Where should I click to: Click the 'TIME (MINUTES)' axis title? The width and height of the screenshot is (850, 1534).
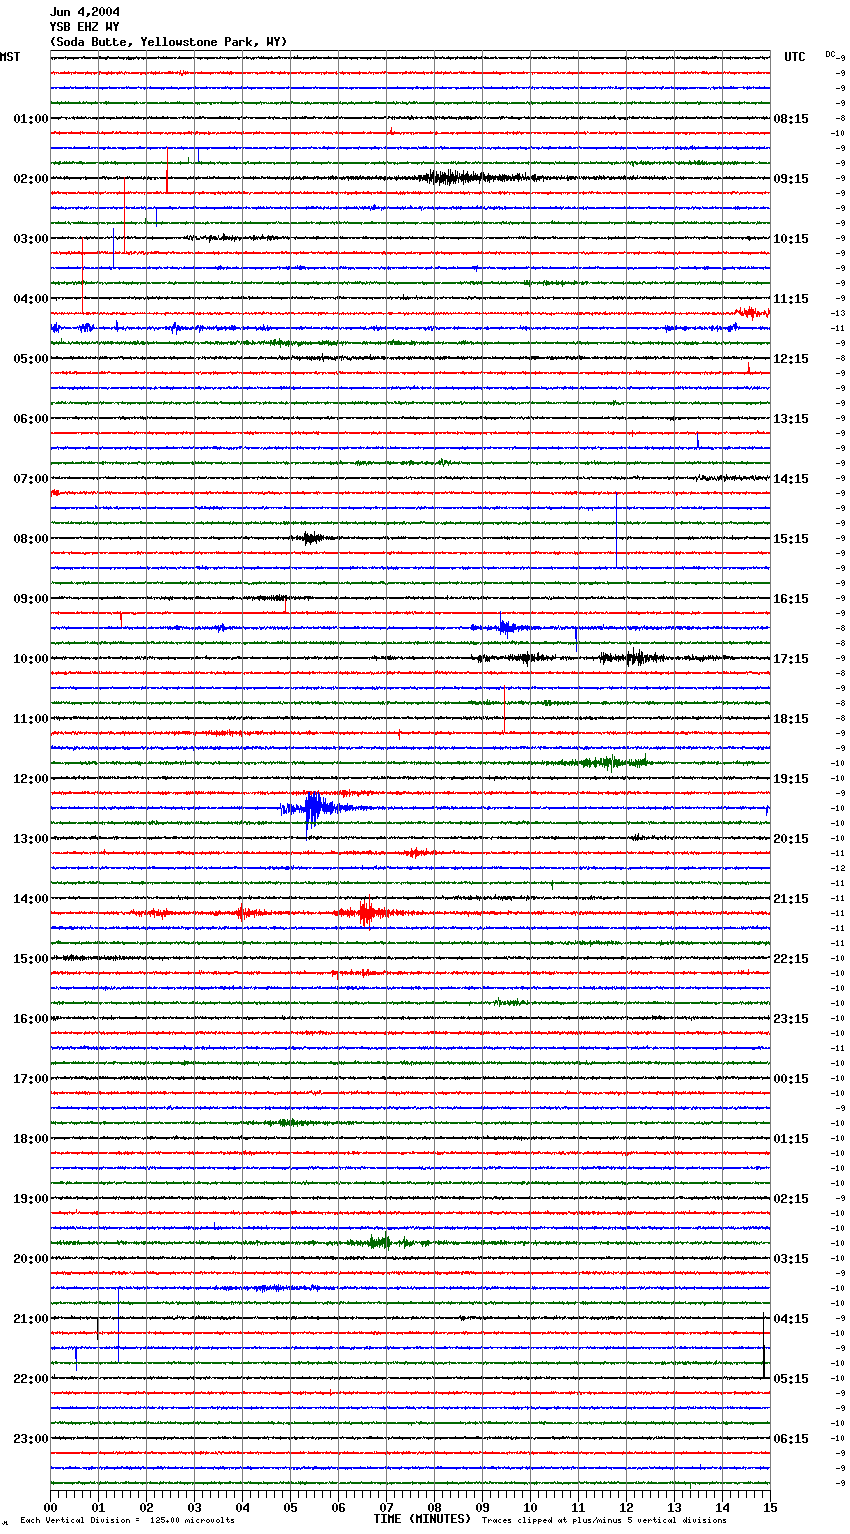422,1519
